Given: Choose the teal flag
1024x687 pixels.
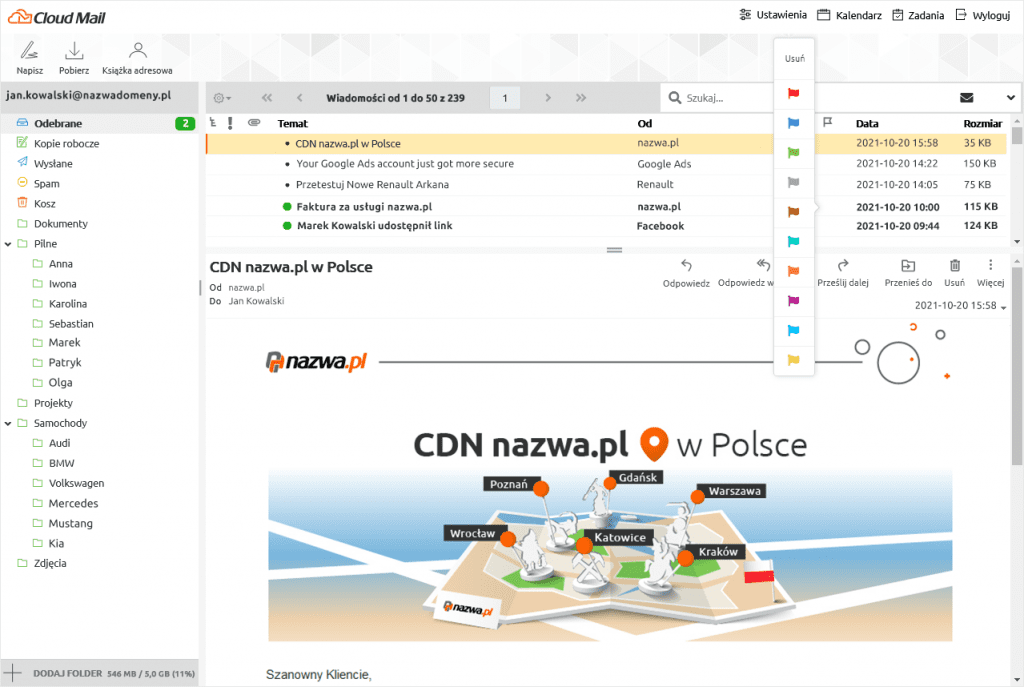Looking at the screenshot, I should pos(793,242).
